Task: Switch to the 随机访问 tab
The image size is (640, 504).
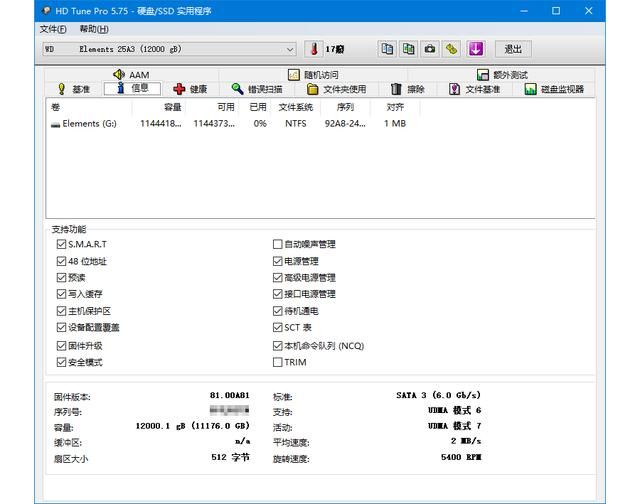Action: (313, 75)
